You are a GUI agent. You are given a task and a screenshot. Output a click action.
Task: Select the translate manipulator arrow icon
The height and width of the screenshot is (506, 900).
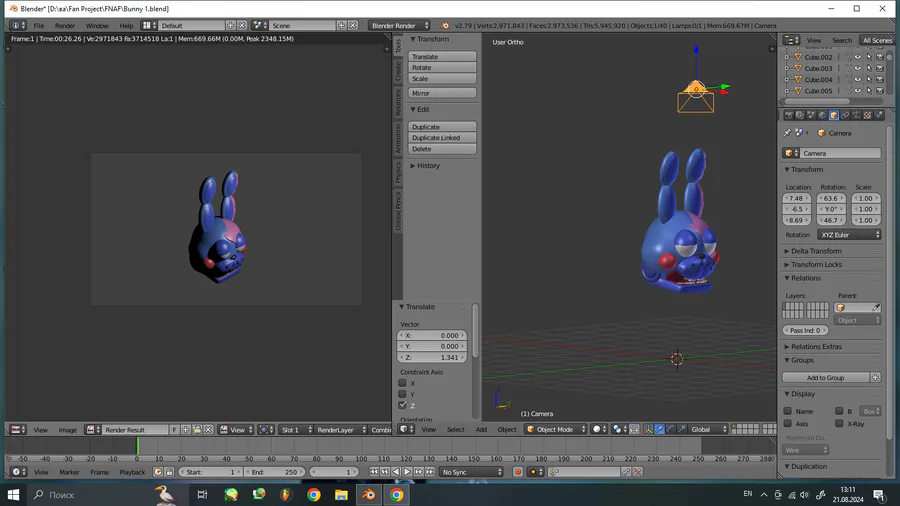click(x=660, y=429)
